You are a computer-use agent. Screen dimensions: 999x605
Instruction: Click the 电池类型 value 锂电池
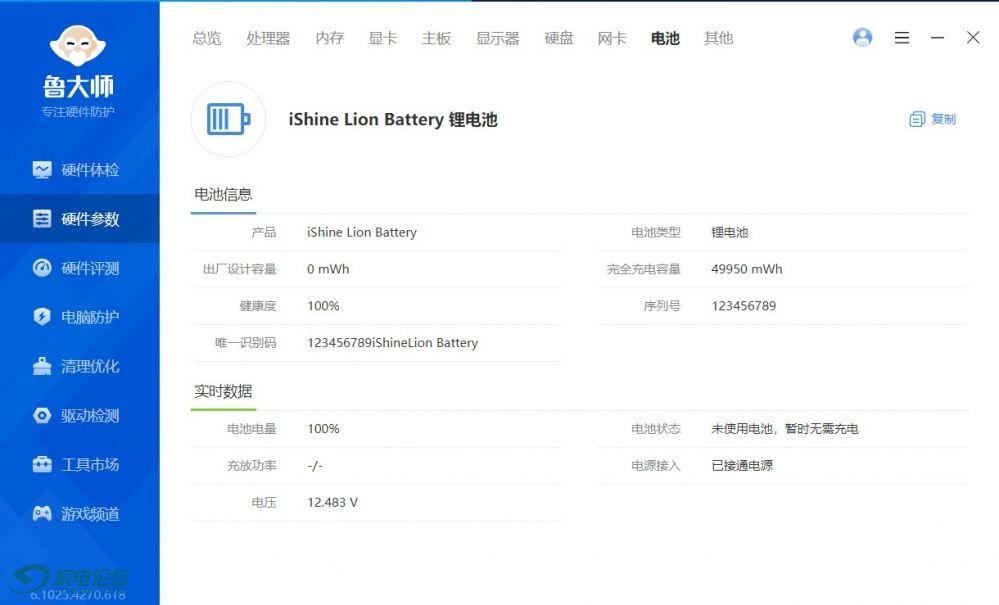click(x=729, y=232)
